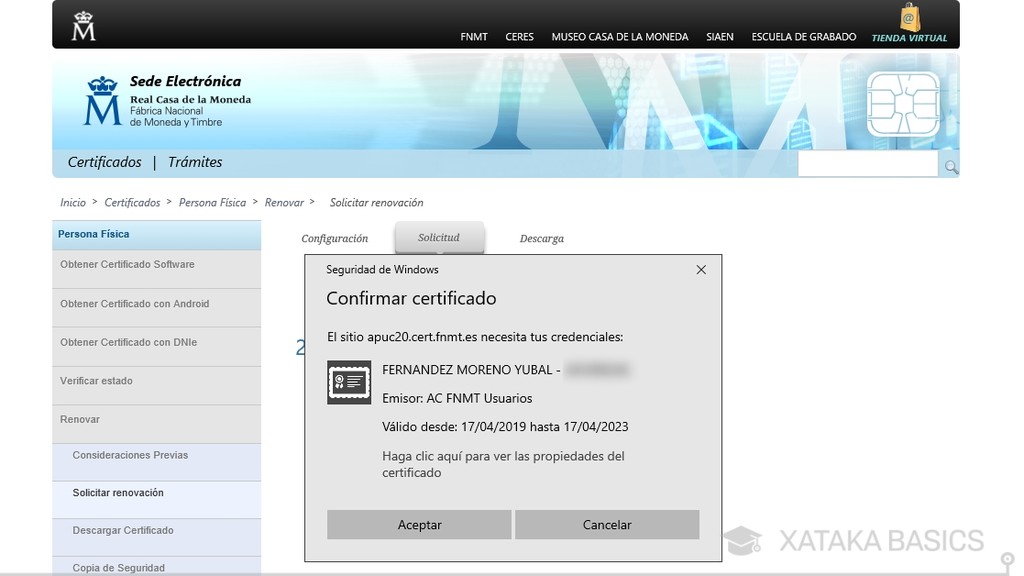
Task: Click the search magnifier icon
Action: click(949, 165)
